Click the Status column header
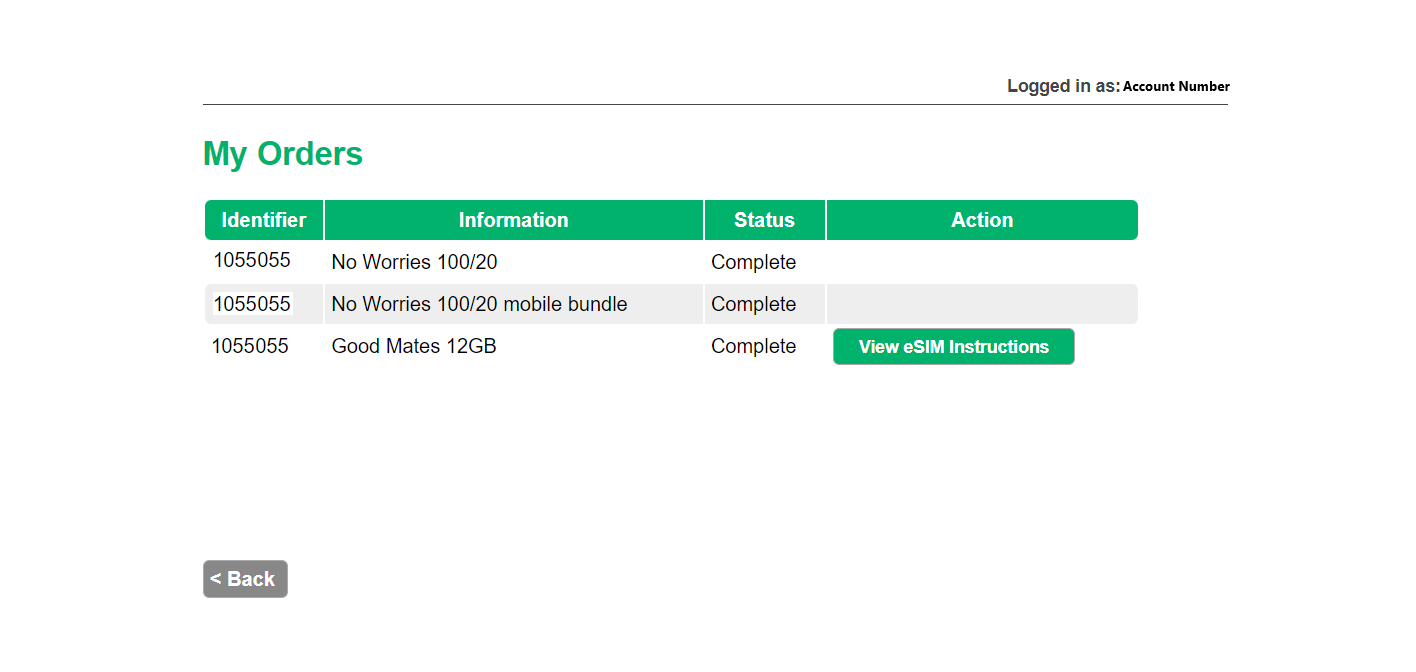Viewport: 1416px width, 672px height. tap(764, 220)
